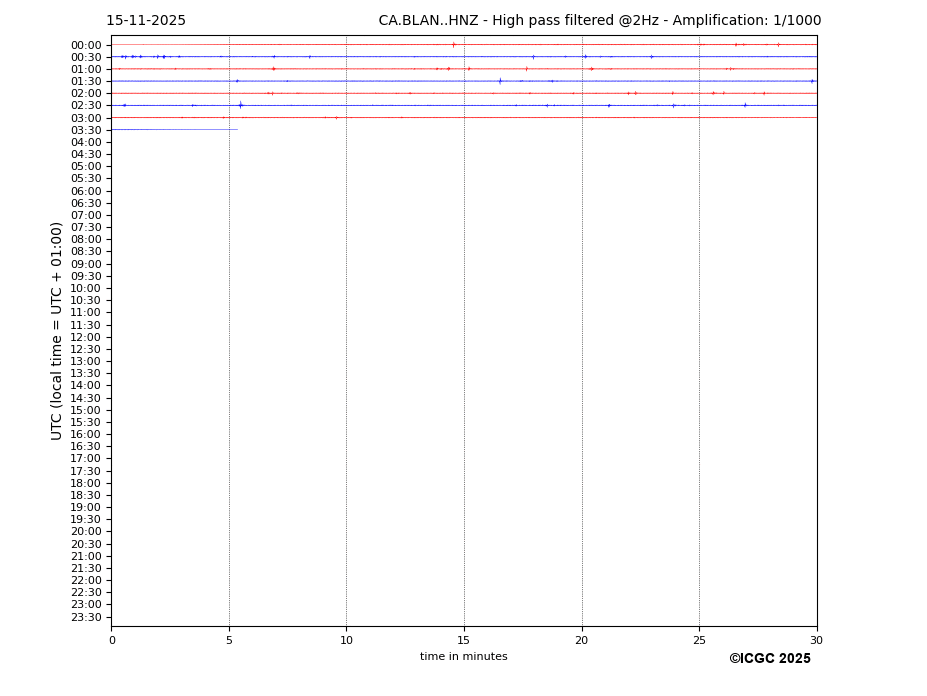Select the 25 minute x-axis tick label

pyautogui.click(x=699, y=640)
